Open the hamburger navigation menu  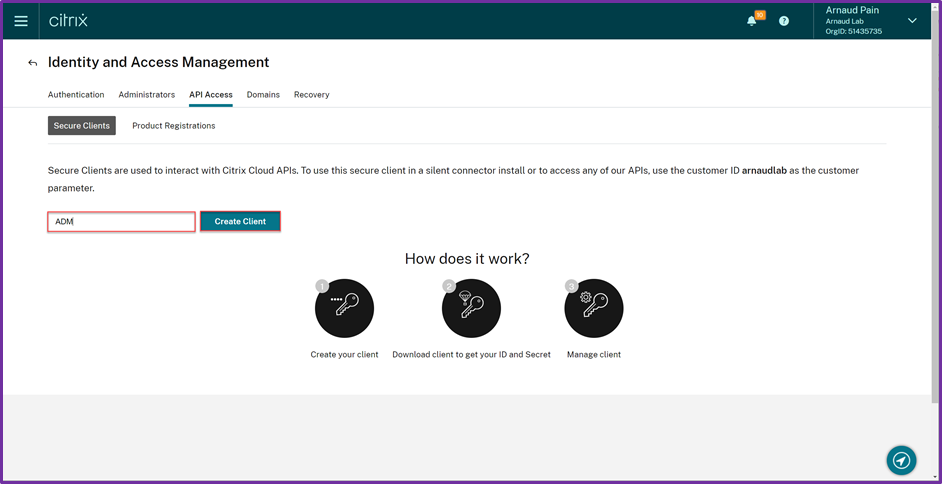tap(21, 21)
